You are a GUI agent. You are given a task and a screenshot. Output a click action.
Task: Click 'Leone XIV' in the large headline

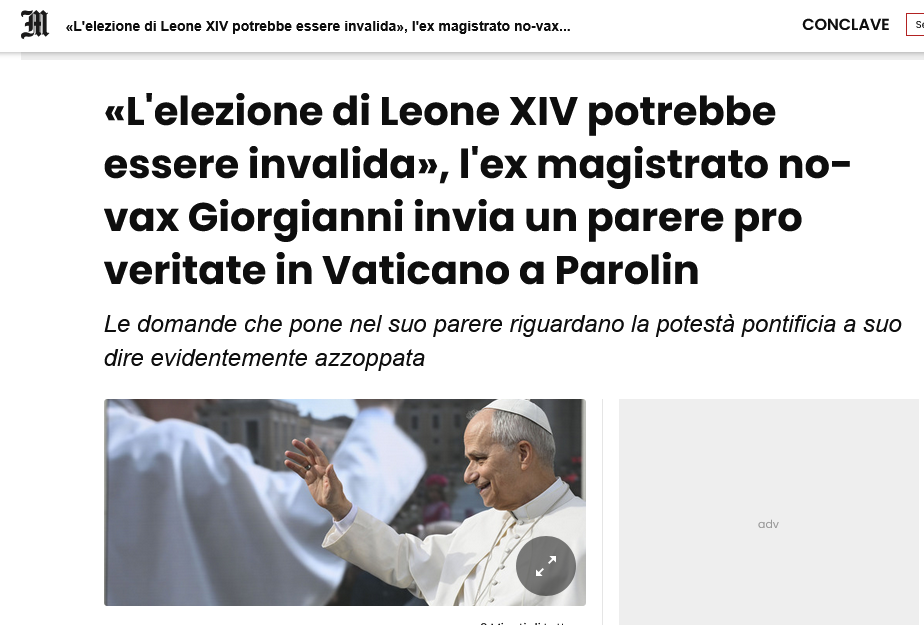point(478,111)
